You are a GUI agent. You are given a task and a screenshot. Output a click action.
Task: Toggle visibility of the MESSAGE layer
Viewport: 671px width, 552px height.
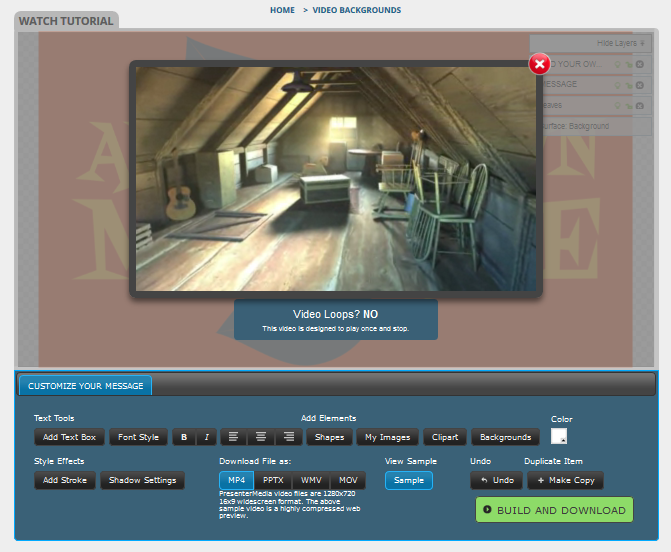(x=618, y=85)
